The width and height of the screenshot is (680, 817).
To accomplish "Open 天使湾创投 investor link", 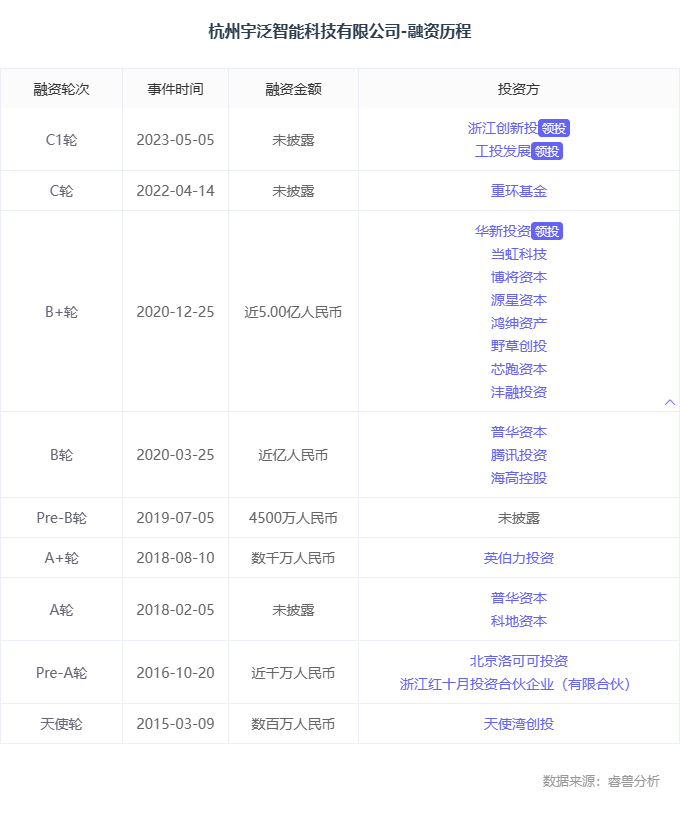I will coord(518,724).
